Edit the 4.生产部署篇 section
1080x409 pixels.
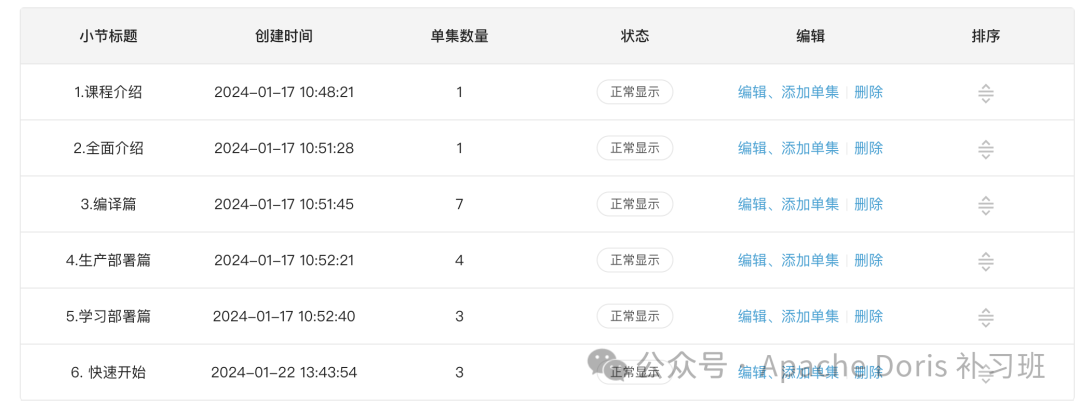(752, 260)
